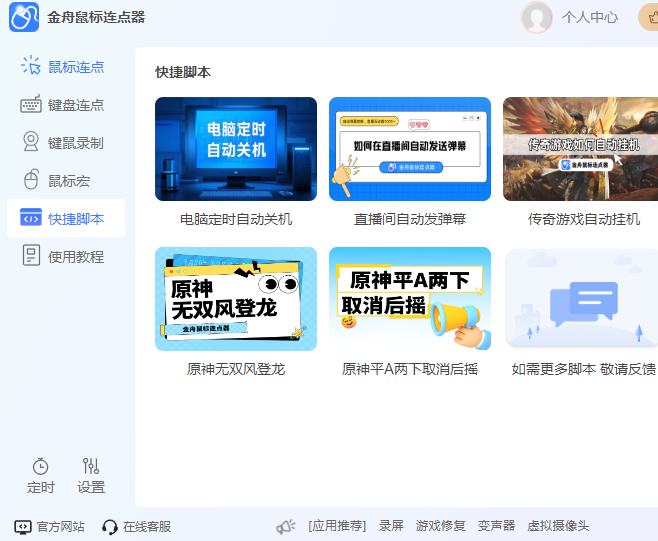Screen dimensions: 658x541
Task: Open the 游戏修复 recommended app link
Action: click(441, 526)
